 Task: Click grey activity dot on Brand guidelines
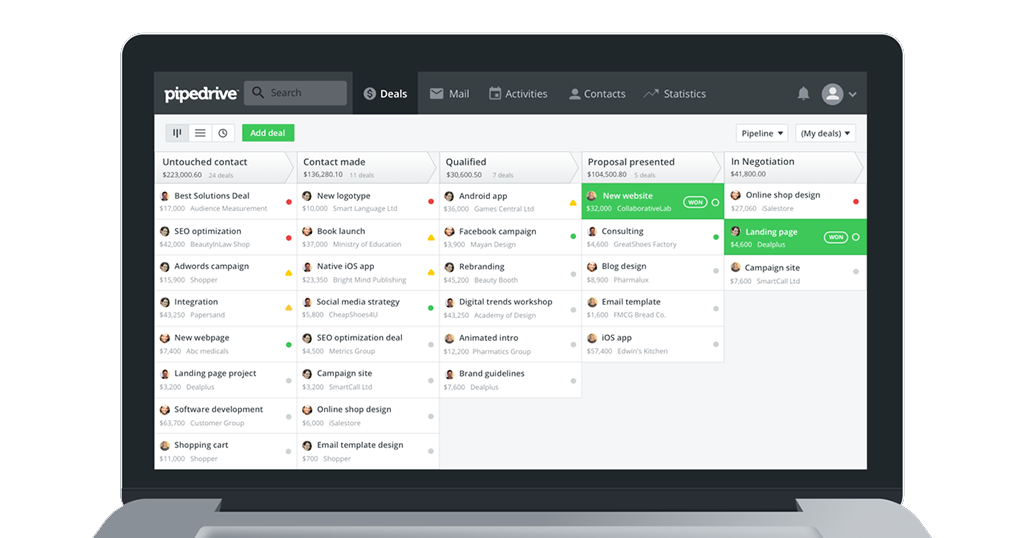[x=573, y=380]
